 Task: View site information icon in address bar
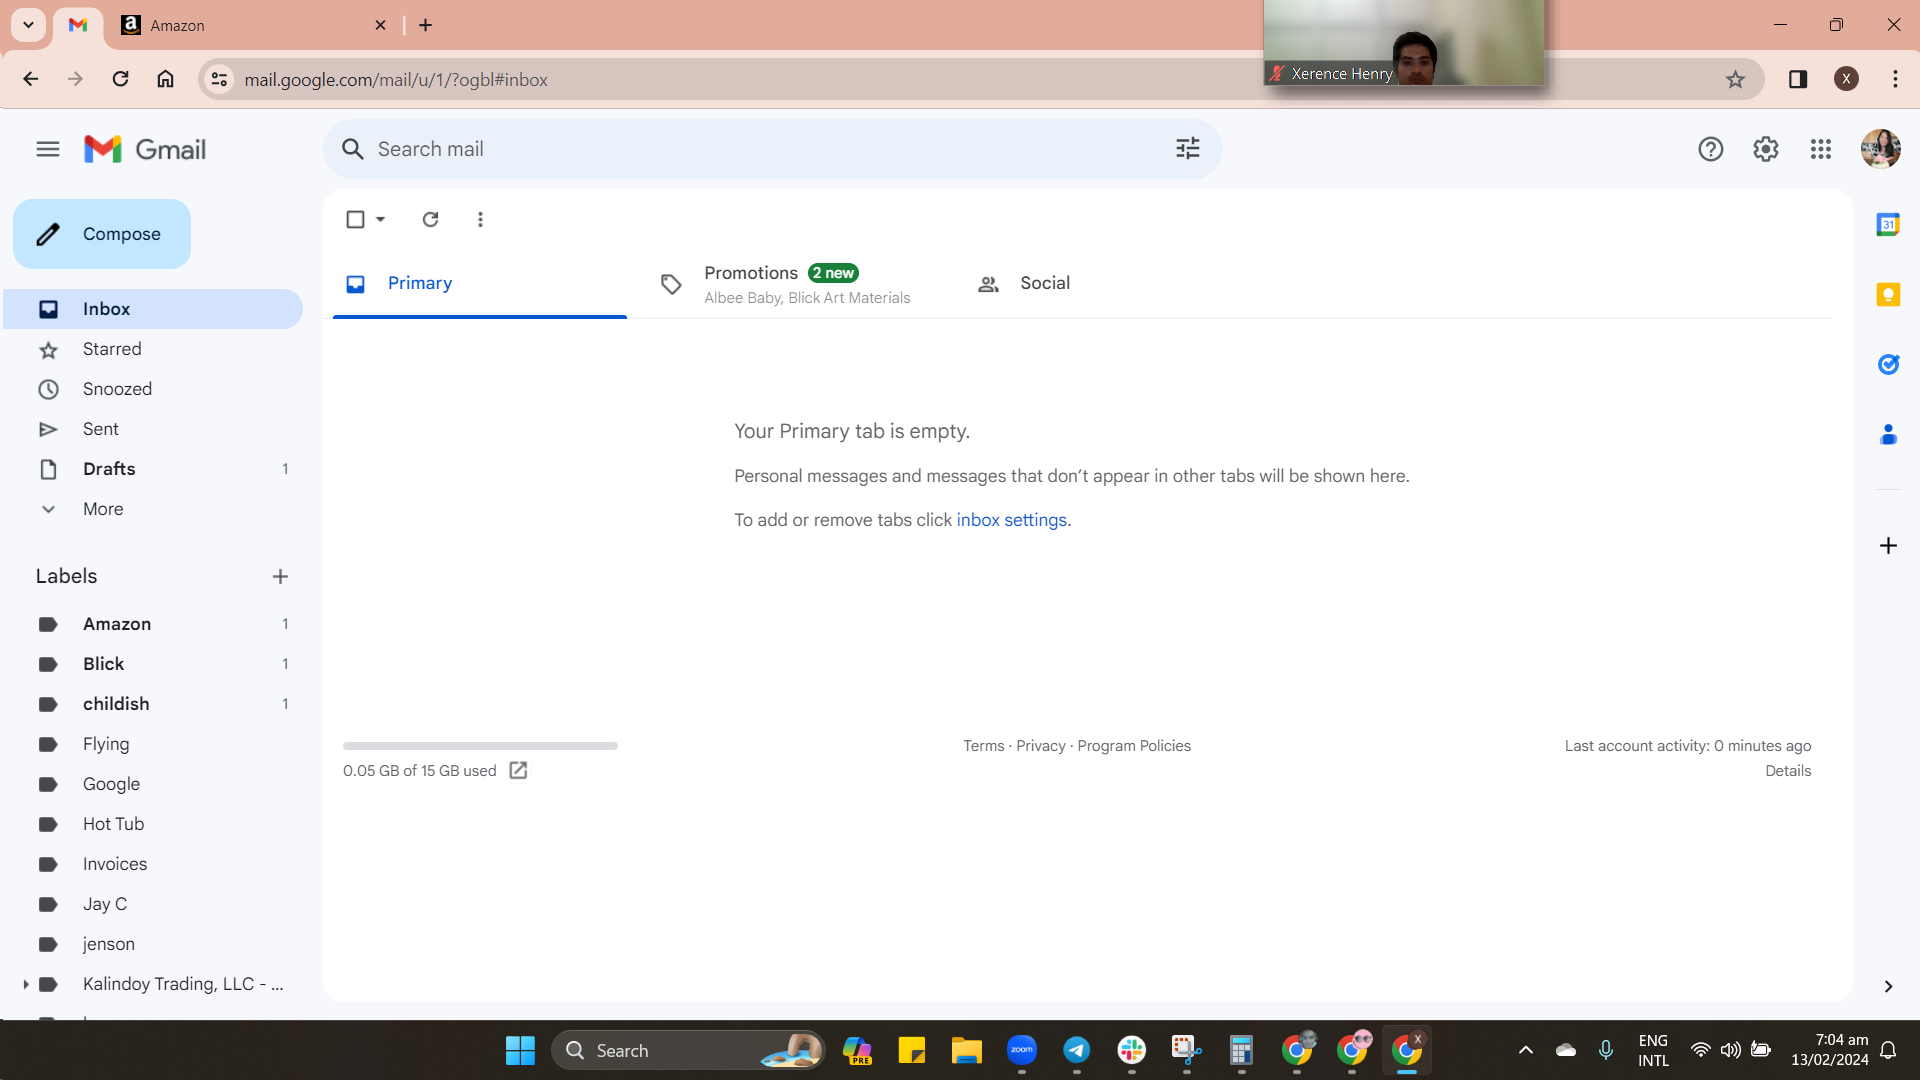[219, 79]
